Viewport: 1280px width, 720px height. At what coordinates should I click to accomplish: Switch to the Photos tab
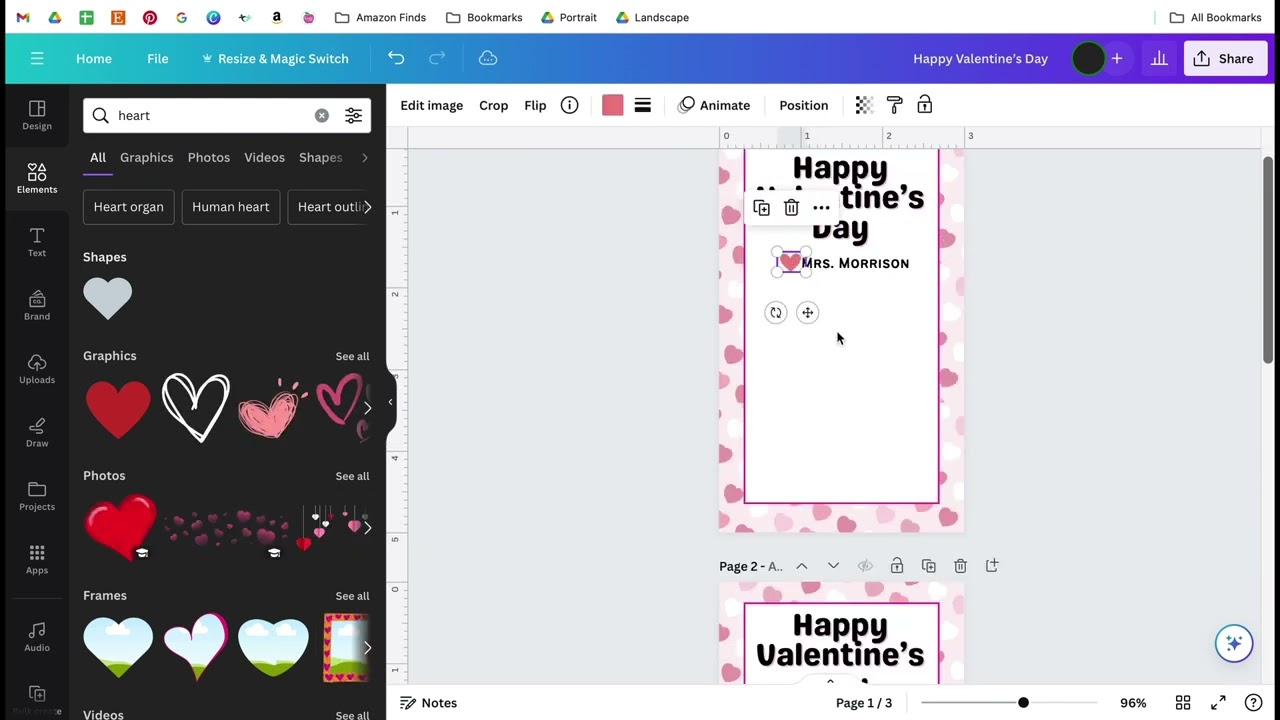pyautogui.click(x=209, y=157)
